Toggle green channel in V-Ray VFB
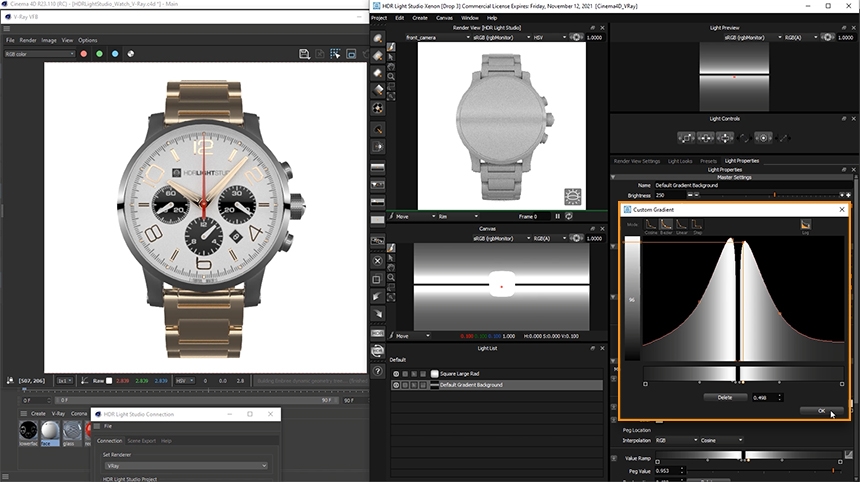860x482 pixels. [99, 54]
